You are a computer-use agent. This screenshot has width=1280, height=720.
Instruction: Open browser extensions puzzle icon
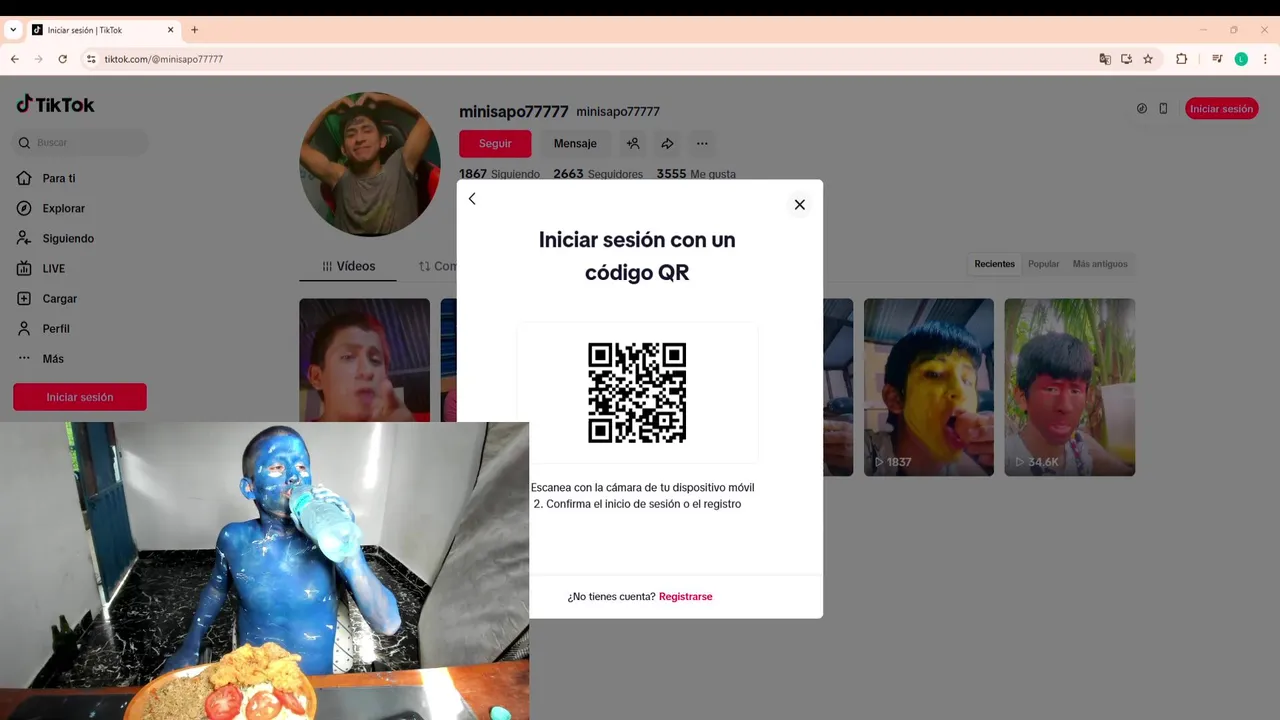click(1181, 59)
